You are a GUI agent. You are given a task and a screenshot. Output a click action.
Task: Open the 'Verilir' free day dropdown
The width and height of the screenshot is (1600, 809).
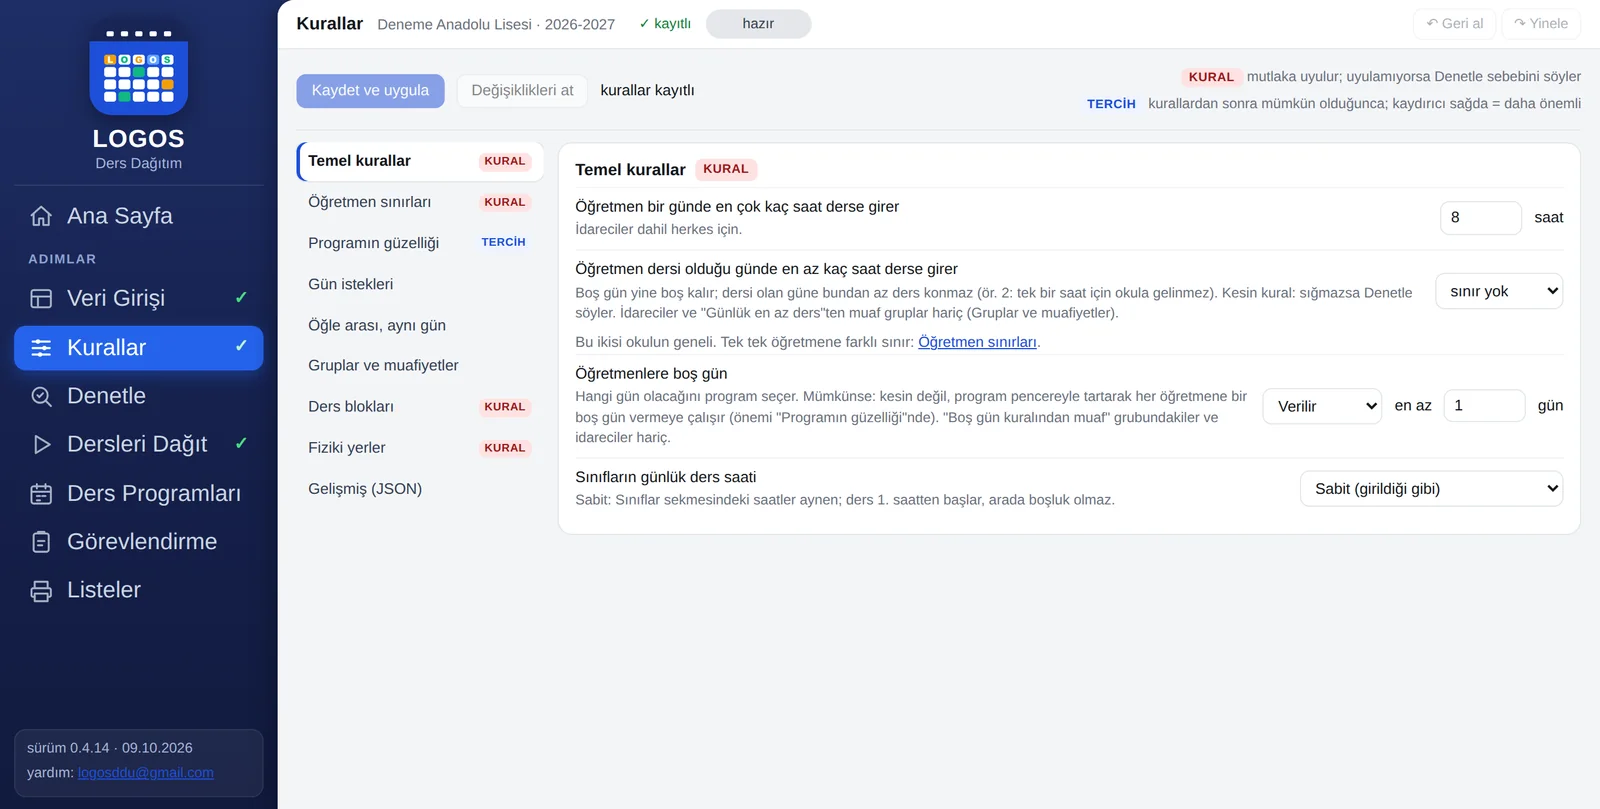click(1322, 406)
